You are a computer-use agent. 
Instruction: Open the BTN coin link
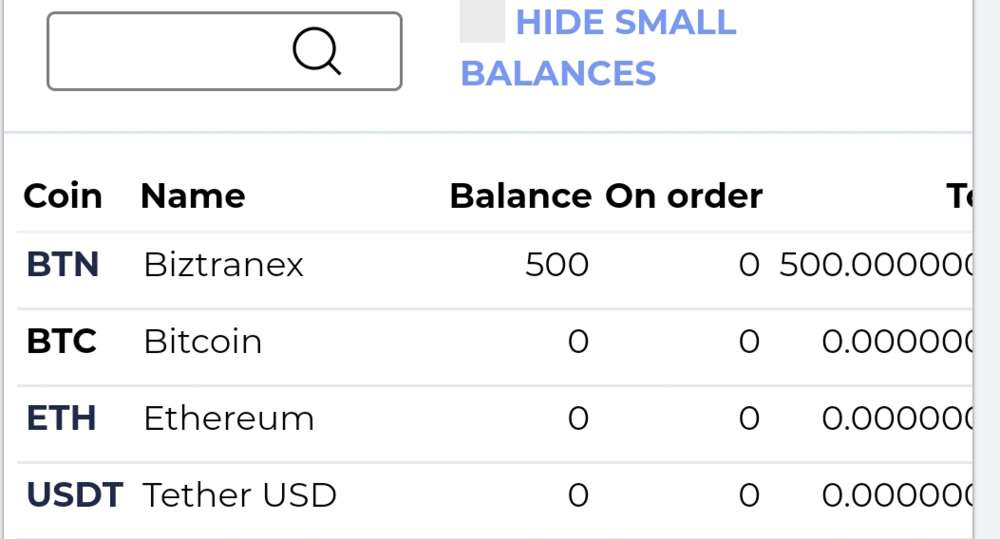click(x=62, y=265)
